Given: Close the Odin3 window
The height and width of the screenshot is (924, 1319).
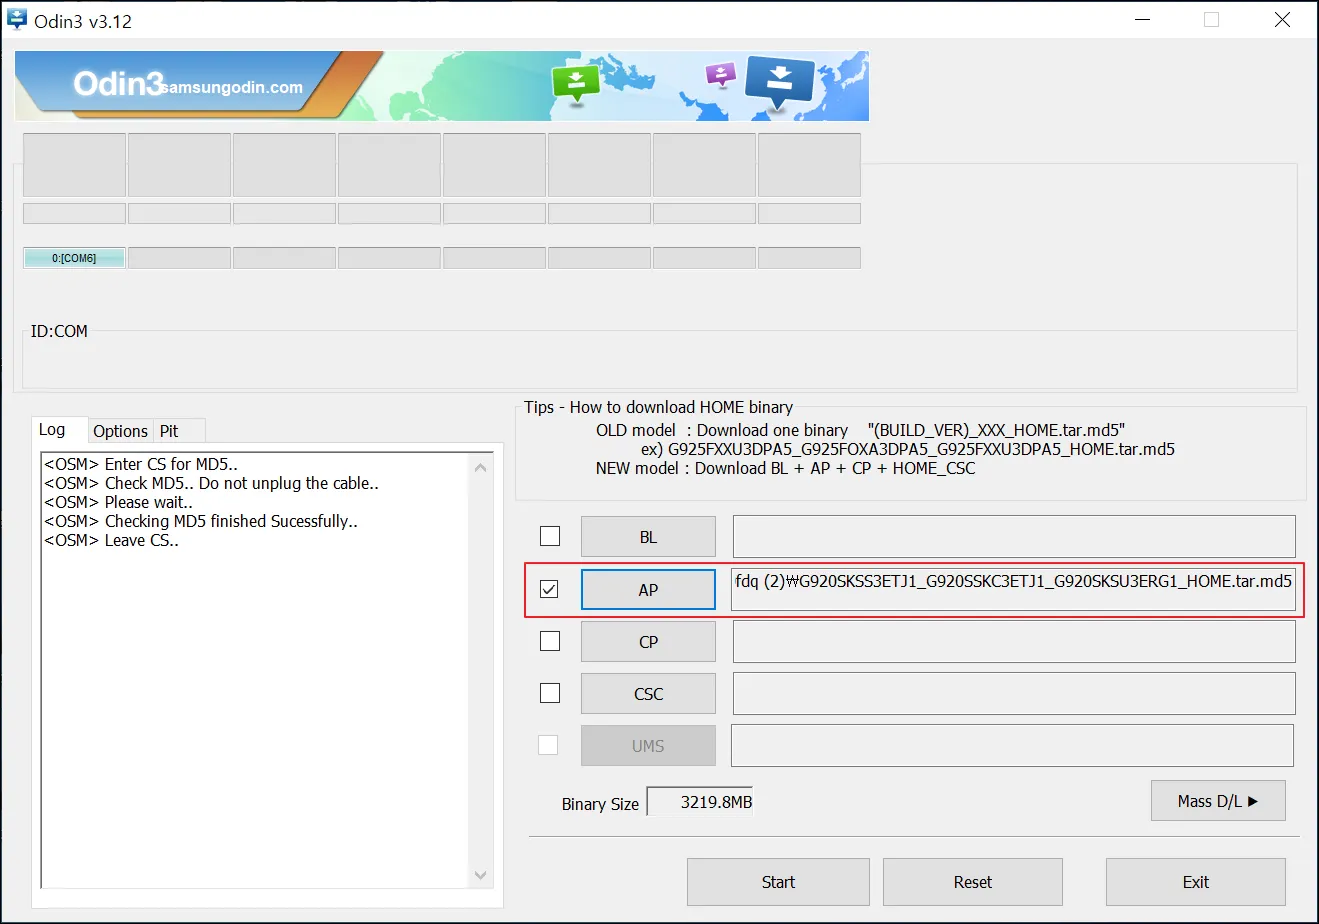Looking at the screenshot, I should [x=1282, y=20].
